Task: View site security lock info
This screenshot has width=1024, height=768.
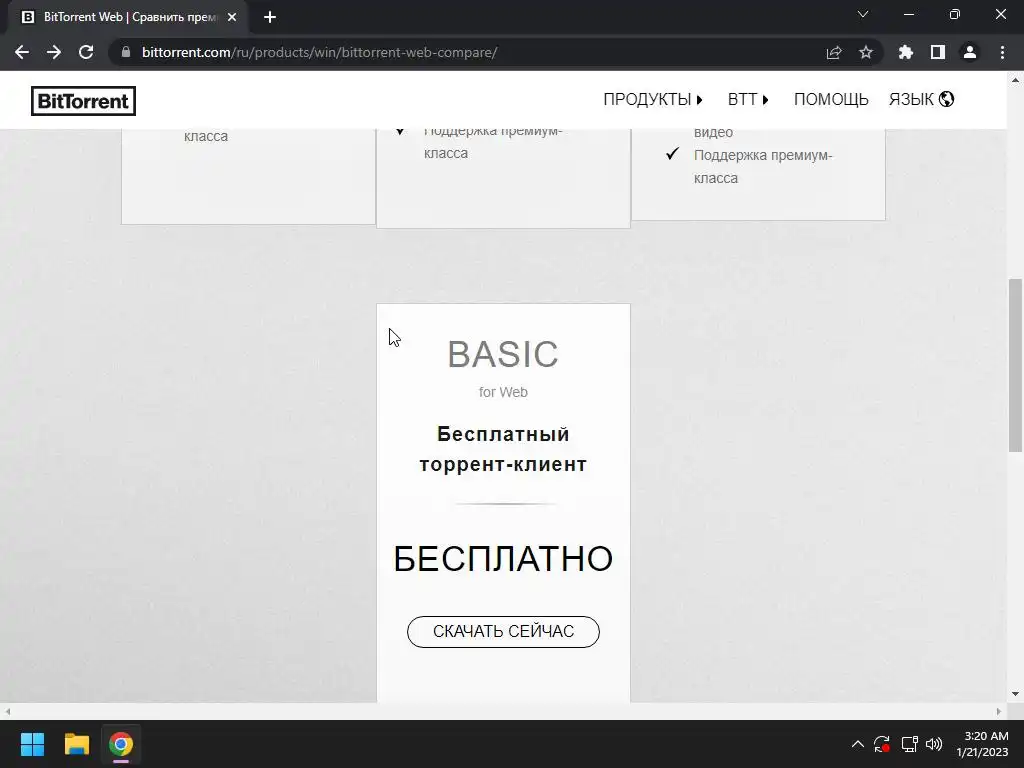Action: pyautogui.click(x=126, y=52)
